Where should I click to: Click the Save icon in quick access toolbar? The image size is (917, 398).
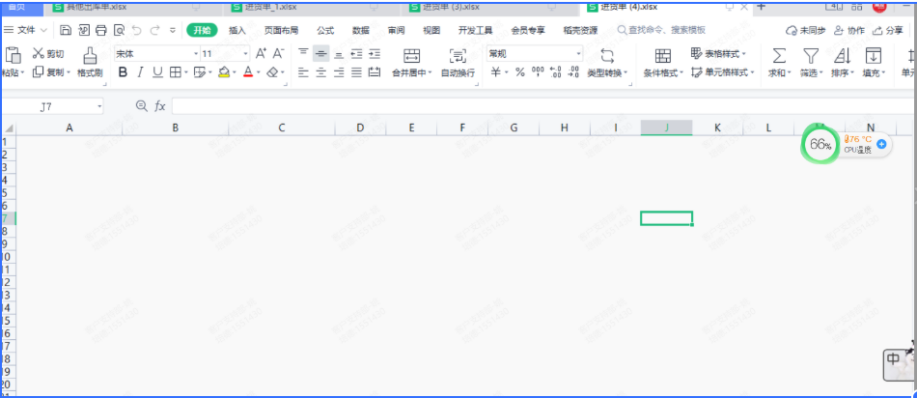coord(66,30)
